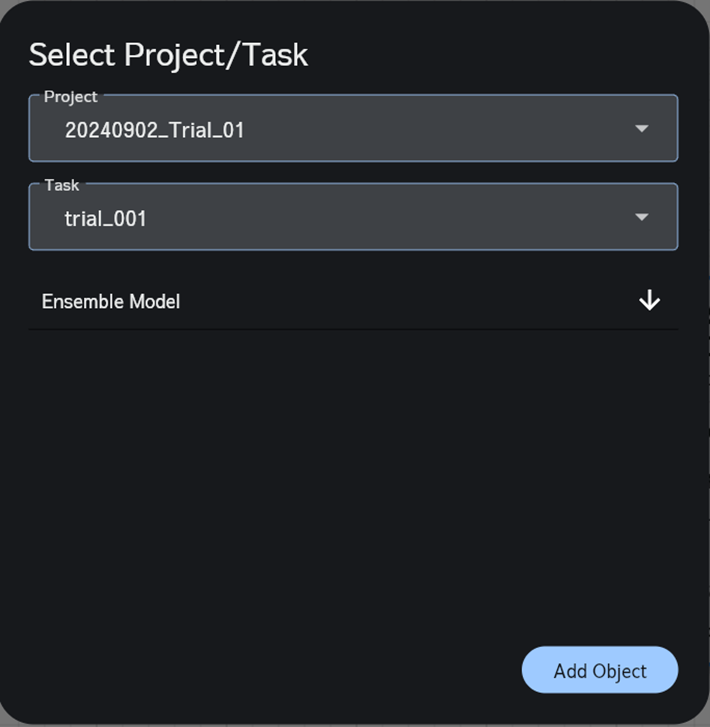This screenshot has height=727, width=710.
Task: Click the small Project field label
Action: click(71, 97)
